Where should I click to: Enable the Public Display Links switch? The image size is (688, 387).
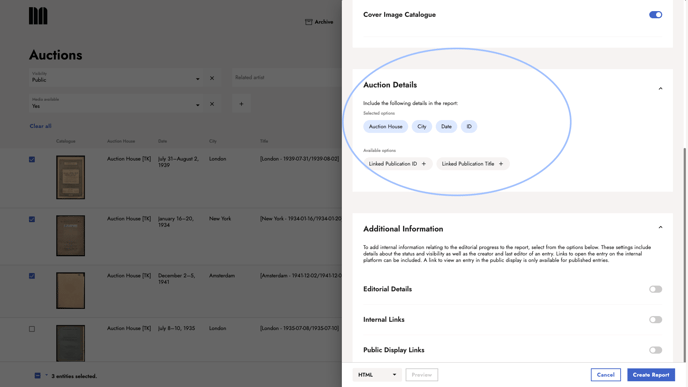pos(656,350)
